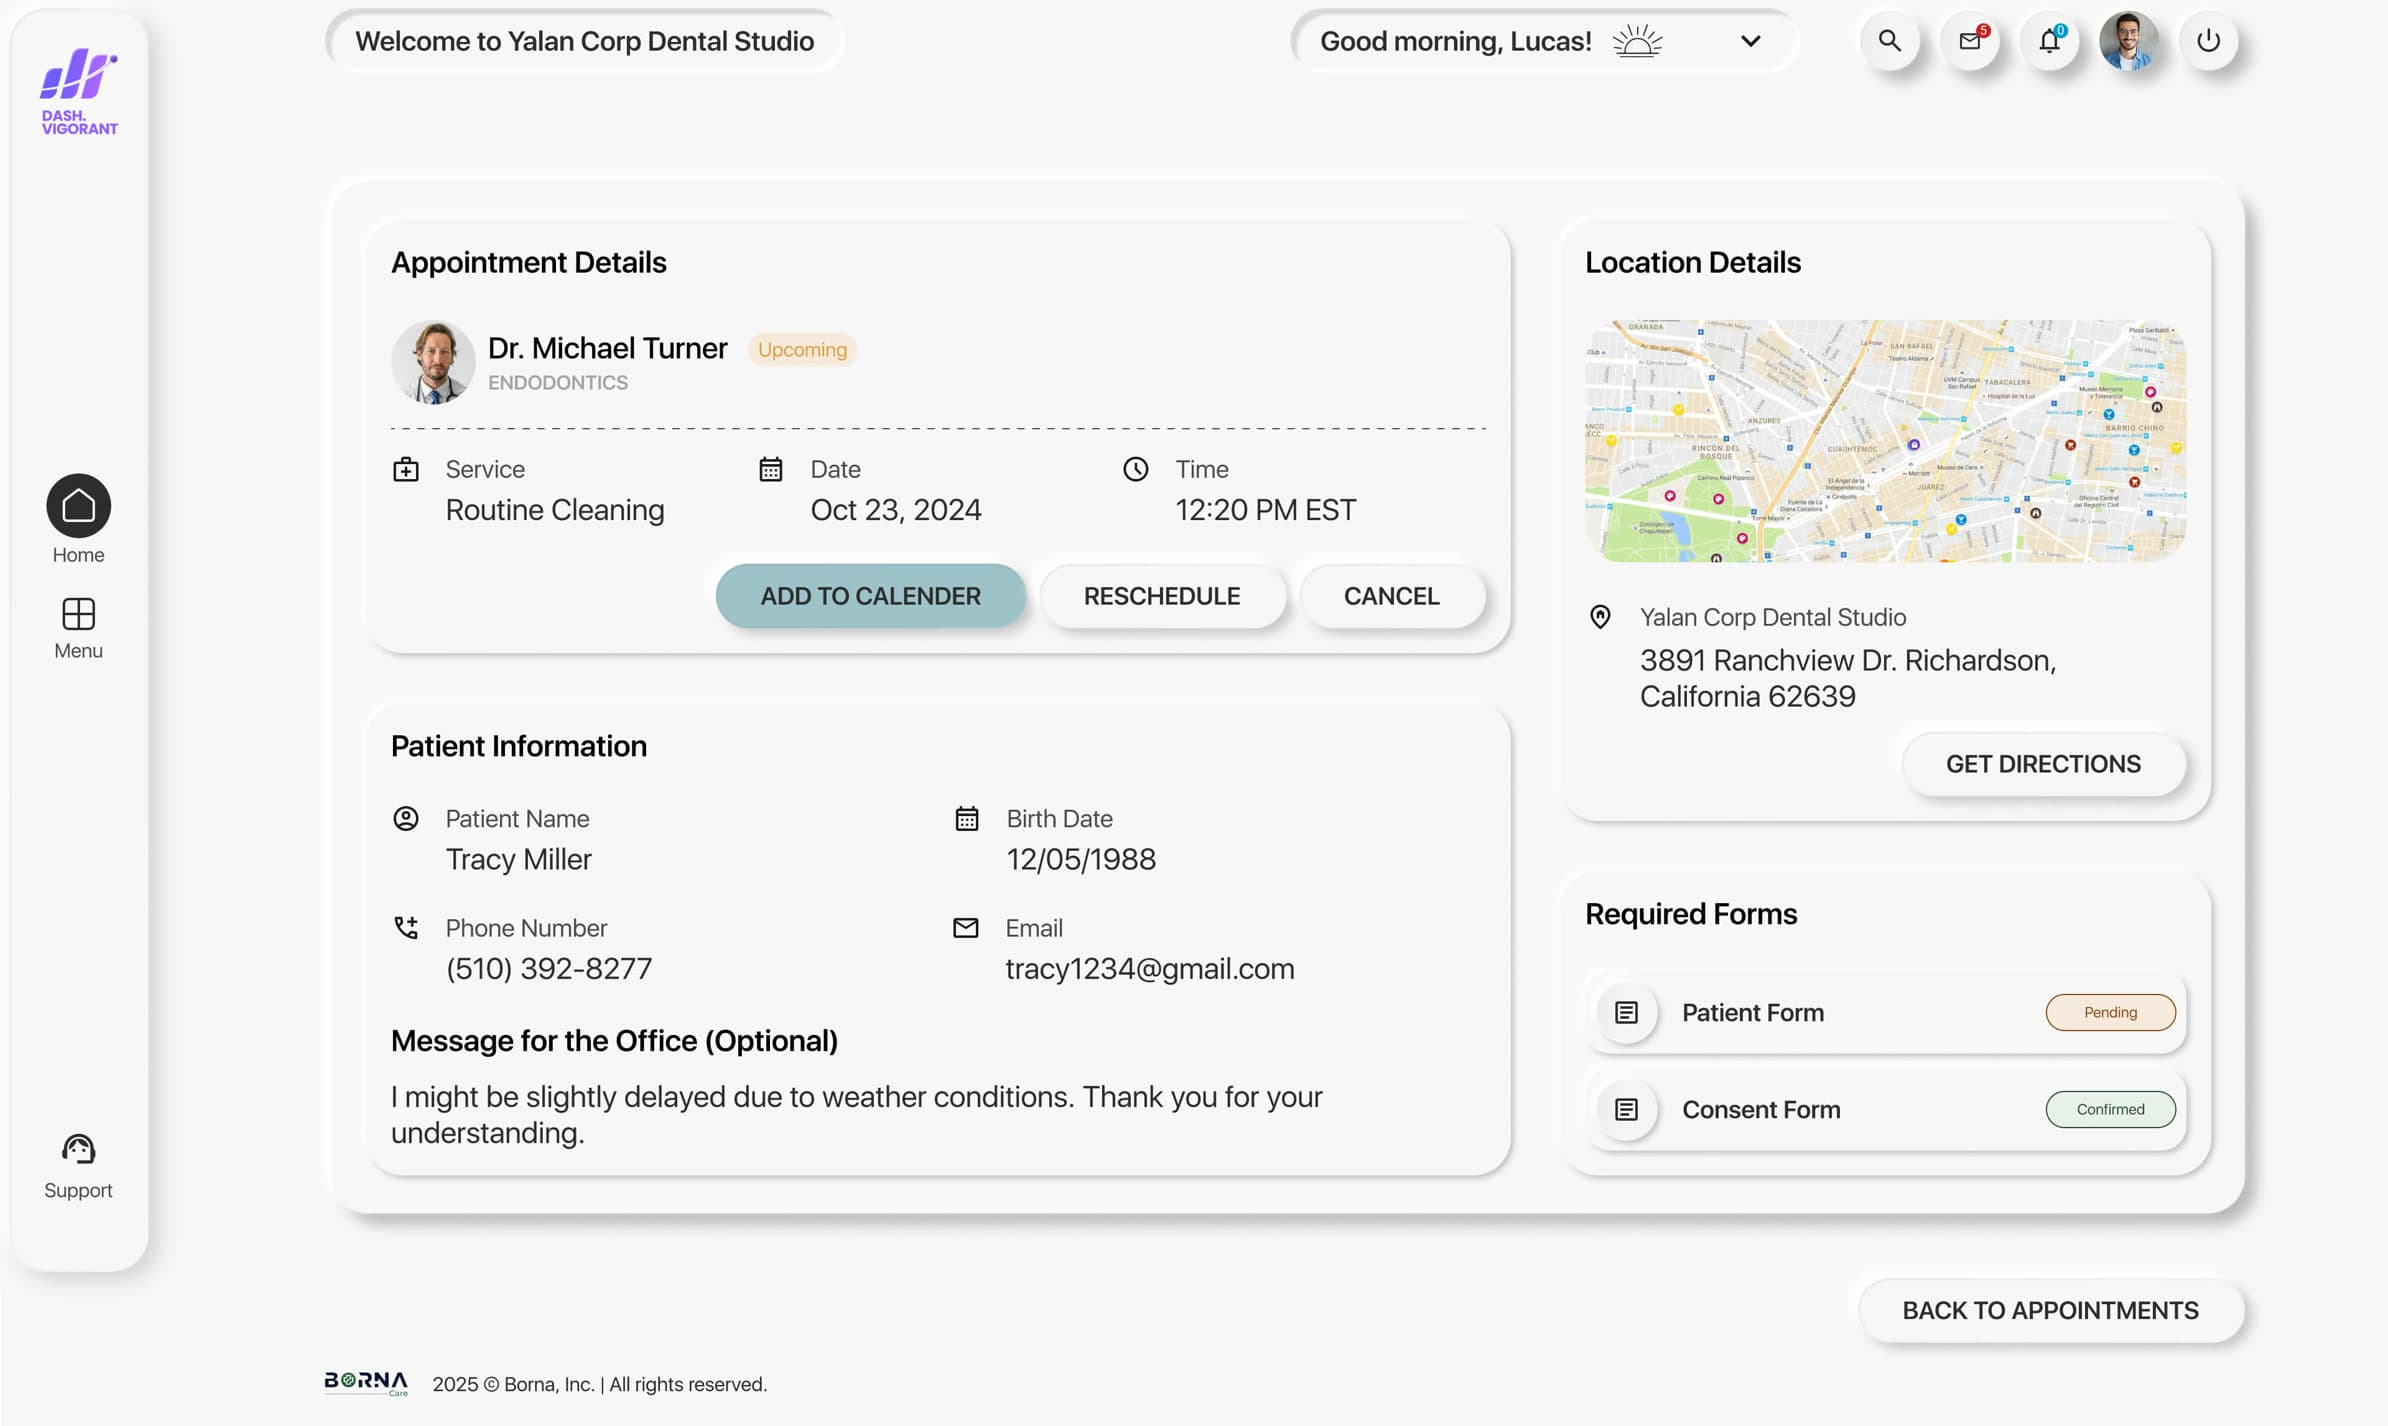This screenshot has width=2388, height=1426.
Task: Click the Consent Form document icon
Action: pos(1626,1109)
